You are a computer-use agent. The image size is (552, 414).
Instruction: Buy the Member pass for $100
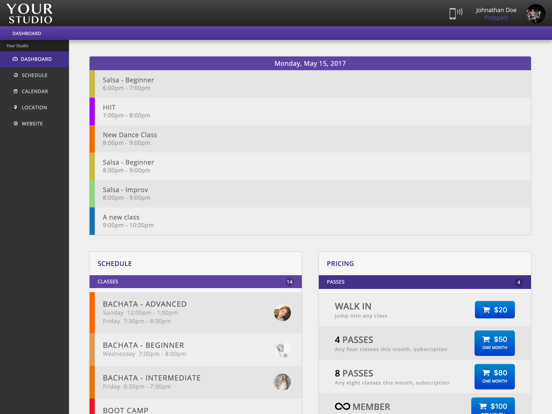pos(493,406)
